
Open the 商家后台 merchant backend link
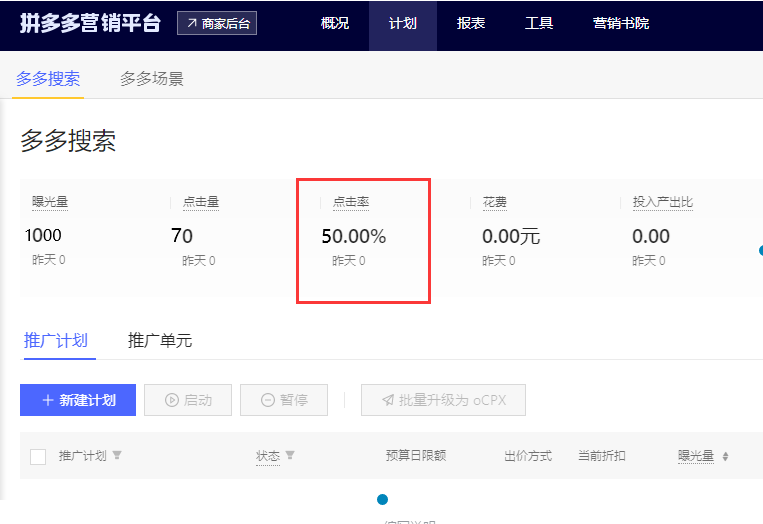coord(217,23)
